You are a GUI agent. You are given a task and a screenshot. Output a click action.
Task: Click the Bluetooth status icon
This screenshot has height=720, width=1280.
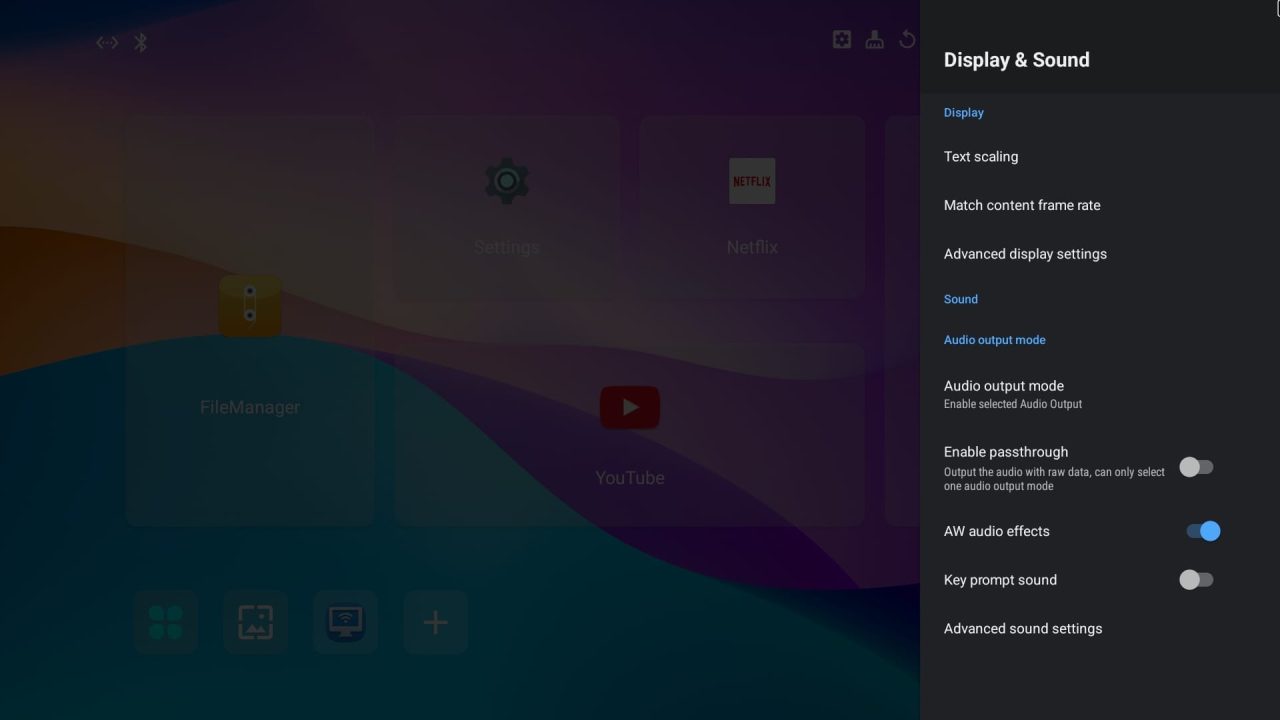[141, 42]
